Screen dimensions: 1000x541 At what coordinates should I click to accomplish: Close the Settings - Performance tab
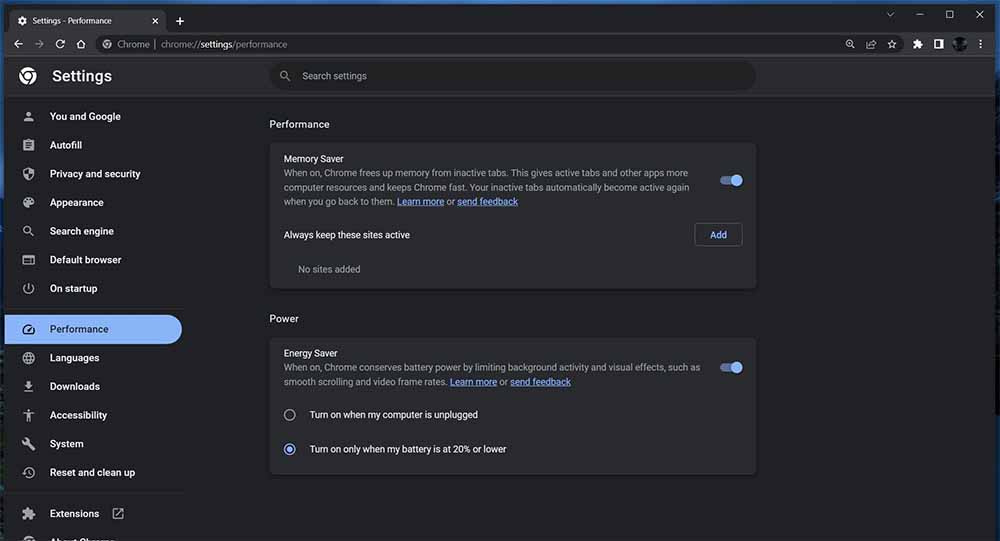(x=155, y=21)
